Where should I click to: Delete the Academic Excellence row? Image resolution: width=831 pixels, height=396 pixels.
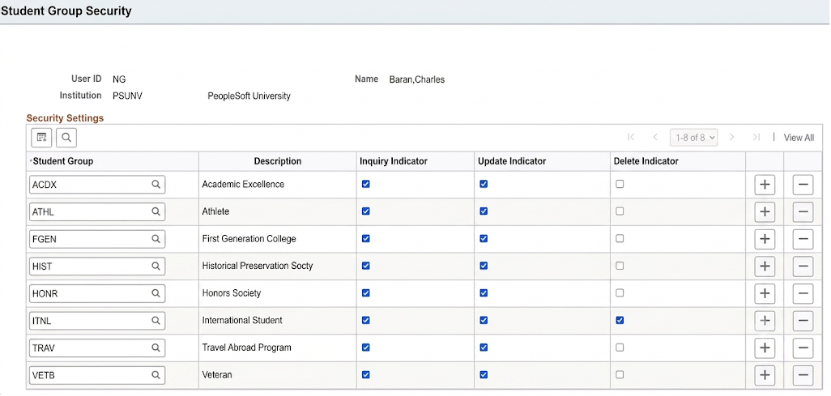pyautogui.click(x=803, y=184)
